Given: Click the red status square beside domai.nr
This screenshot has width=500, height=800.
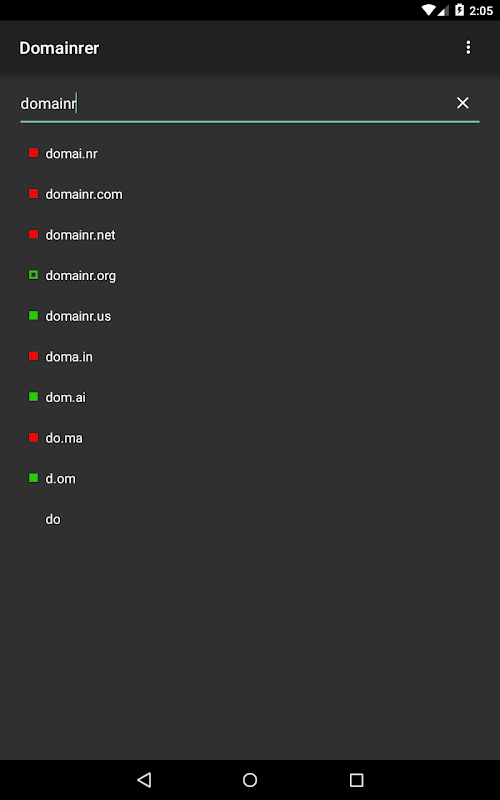Looking at the screenshot, I should click(x=33, y=153).
